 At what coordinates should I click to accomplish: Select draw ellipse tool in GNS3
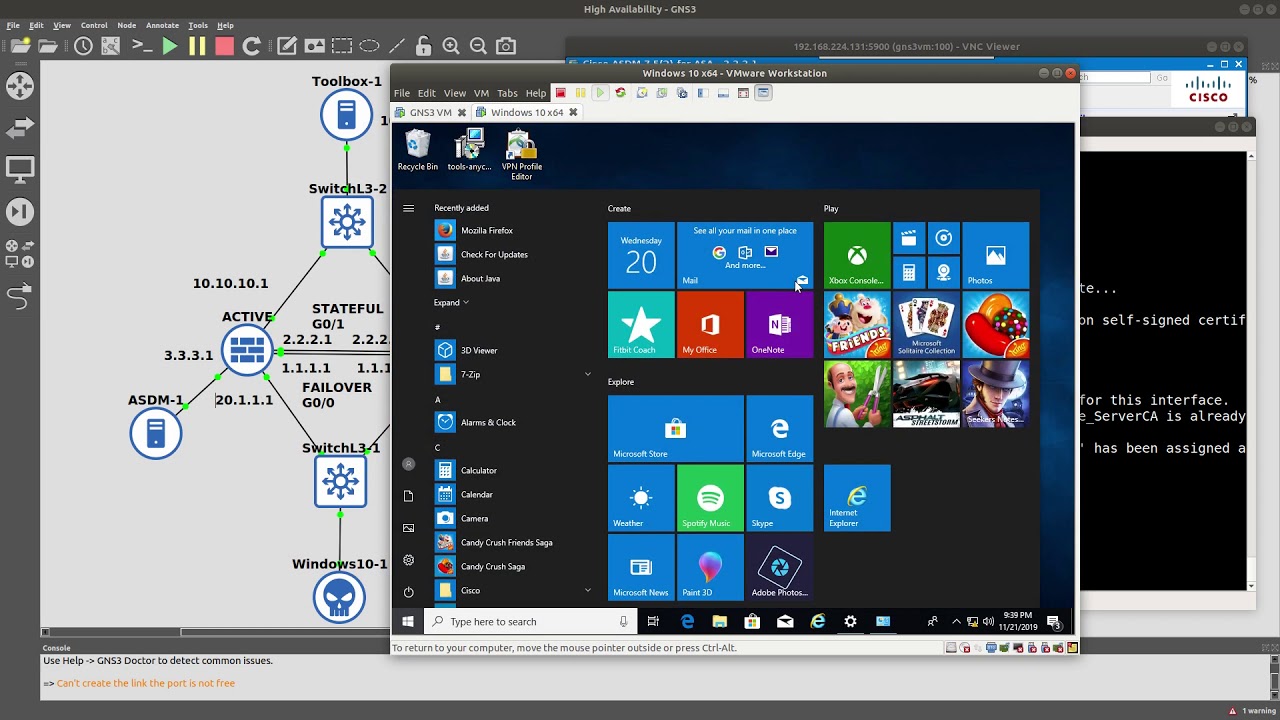click(369, 46)
